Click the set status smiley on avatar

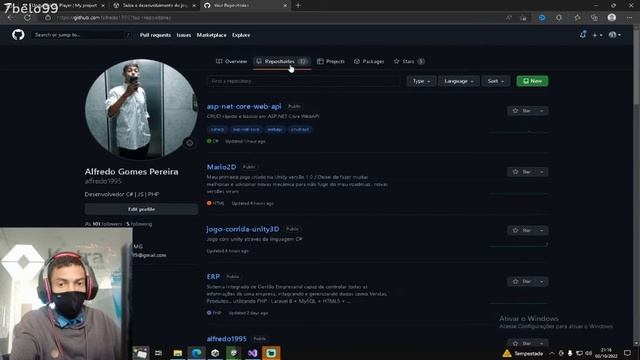click(189, 143)
